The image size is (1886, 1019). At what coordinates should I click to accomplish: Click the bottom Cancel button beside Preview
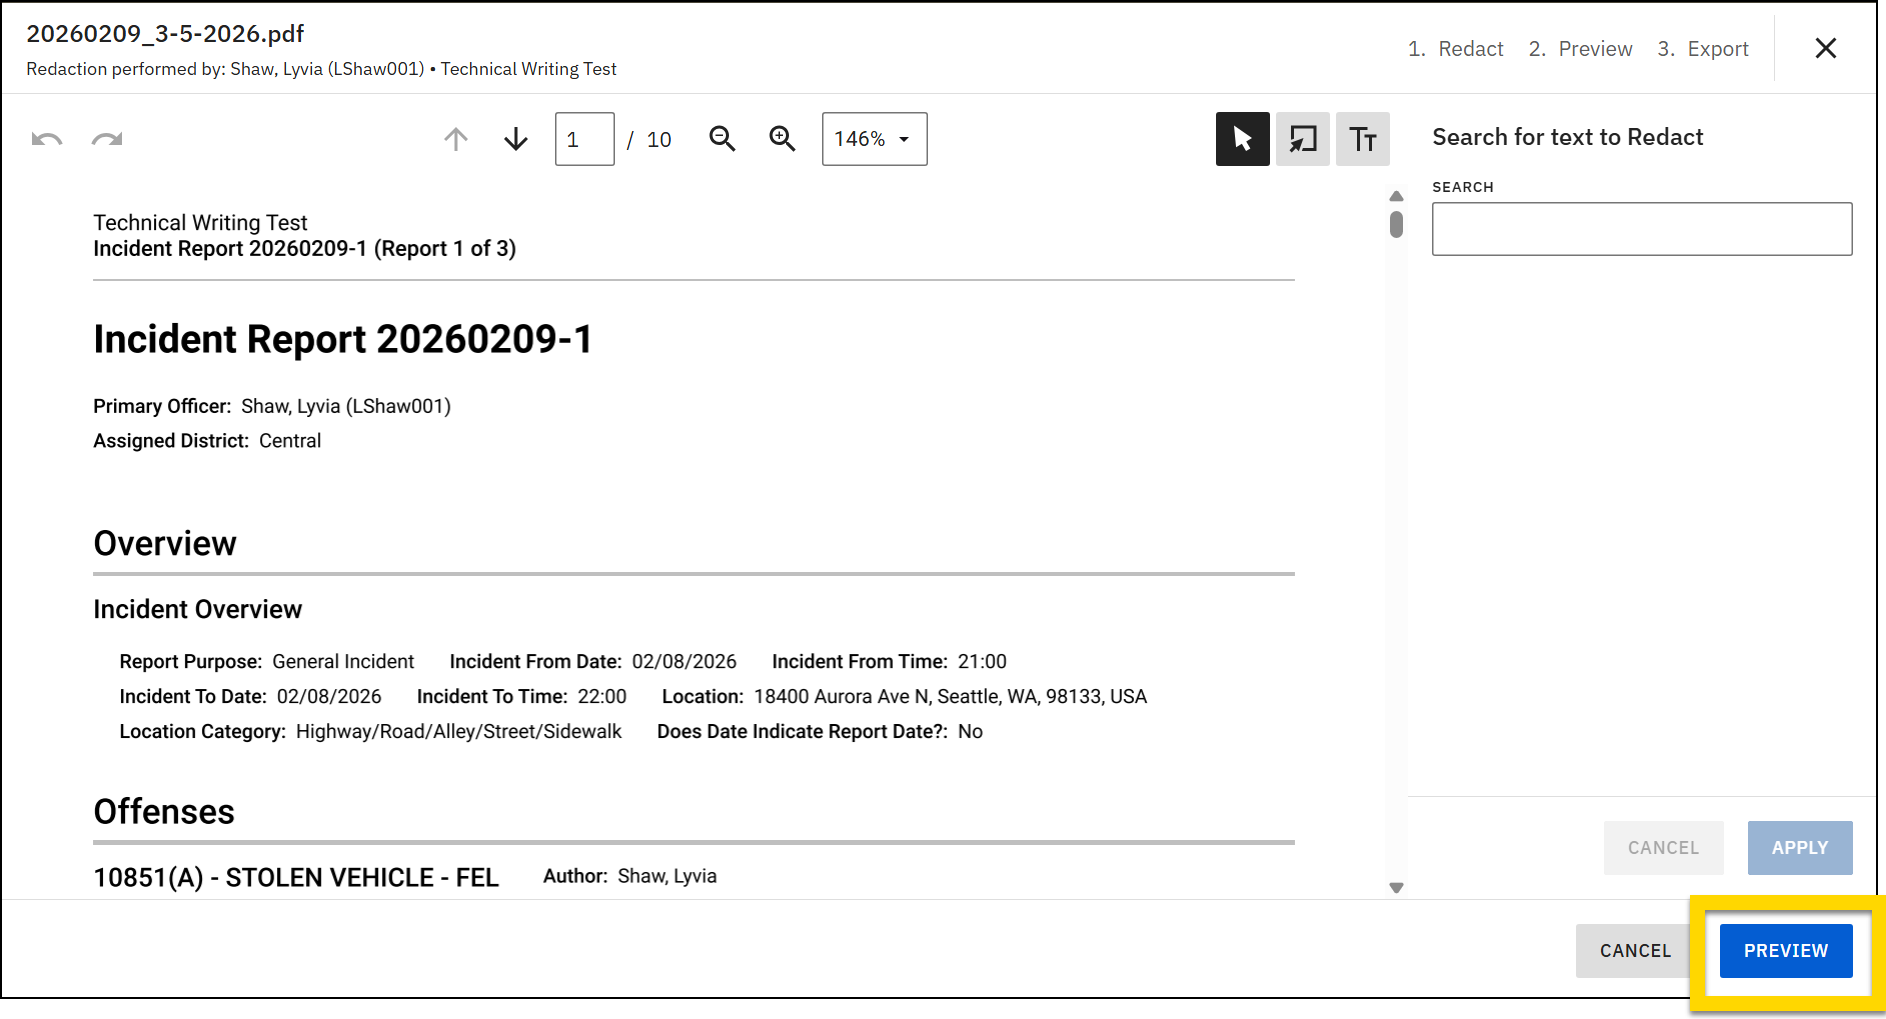(1635, 951)
